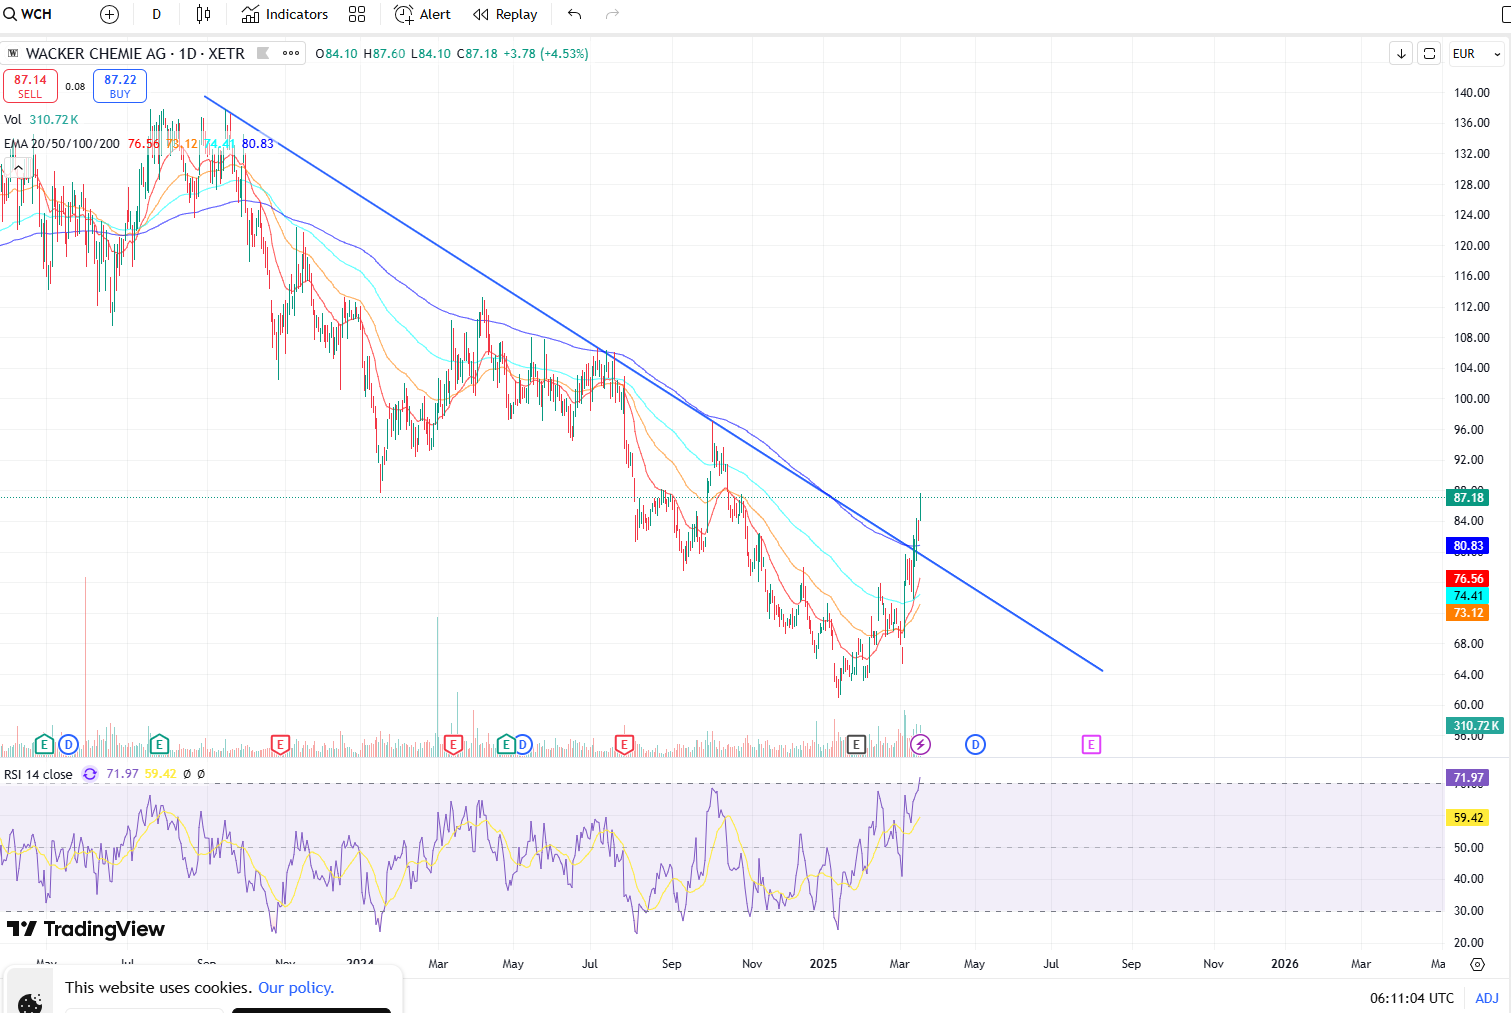Click the red SELL 87.14 button
Image resolution: width=1511 pixels, height=1013 pixels.
30,86
